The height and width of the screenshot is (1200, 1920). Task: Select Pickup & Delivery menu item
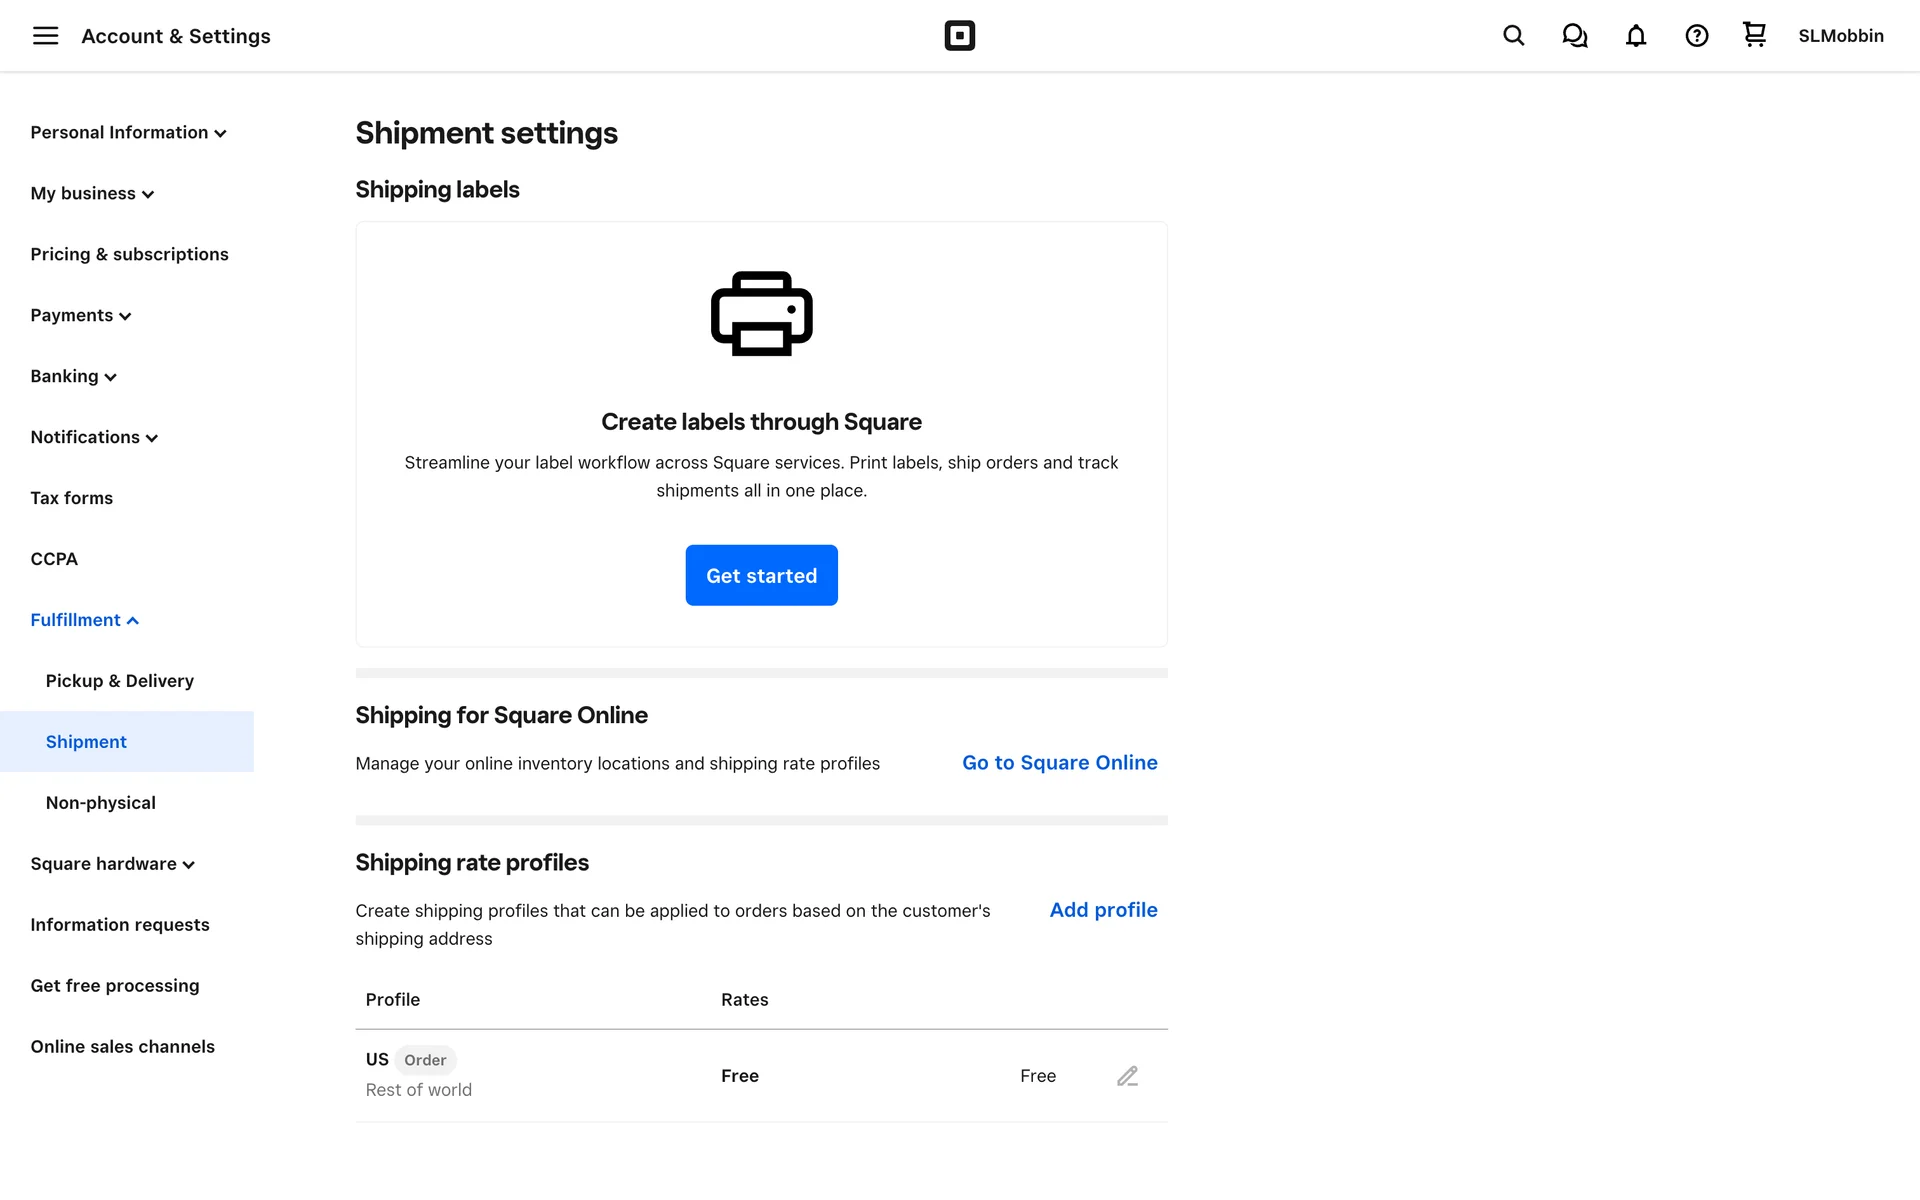pyautogui.click(x=120, y=681)
